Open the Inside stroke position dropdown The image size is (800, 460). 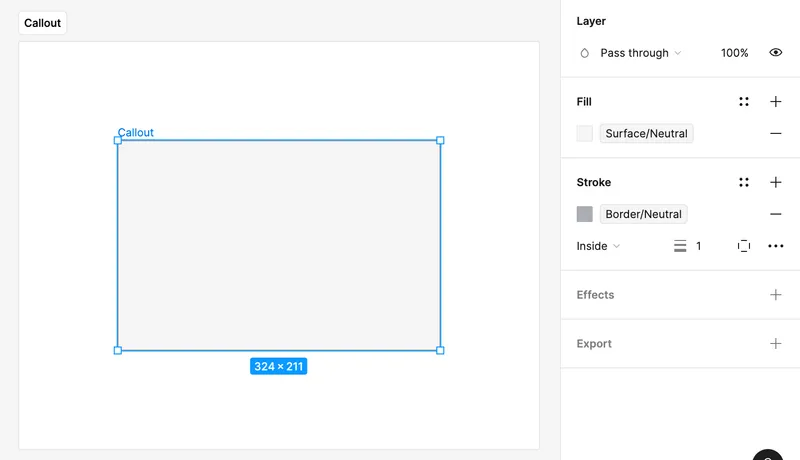(x=598, y=246)
